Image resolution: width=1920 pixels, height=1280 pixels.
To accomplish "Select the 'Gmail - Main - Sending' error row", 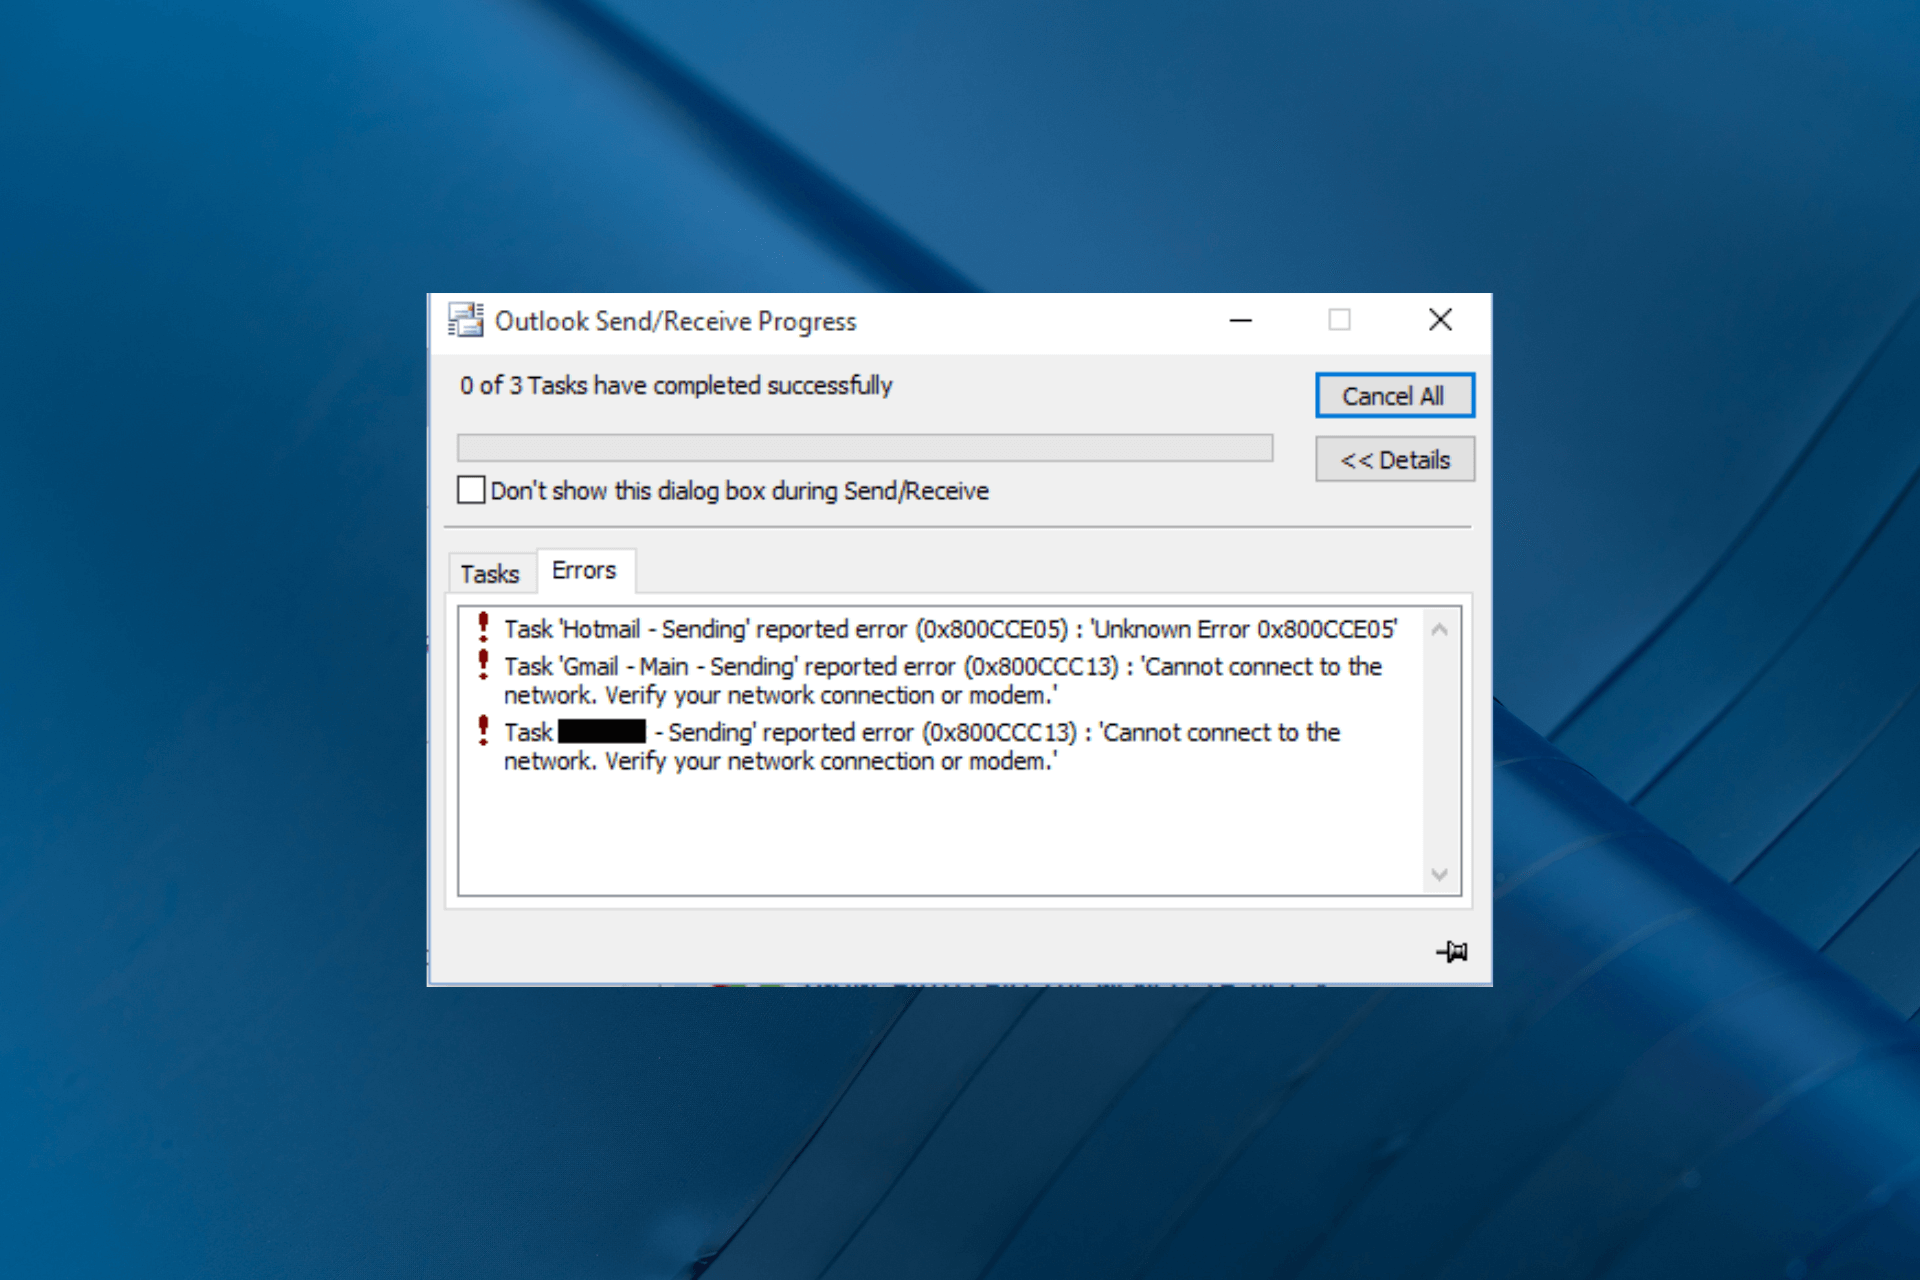I will point(940,680).
